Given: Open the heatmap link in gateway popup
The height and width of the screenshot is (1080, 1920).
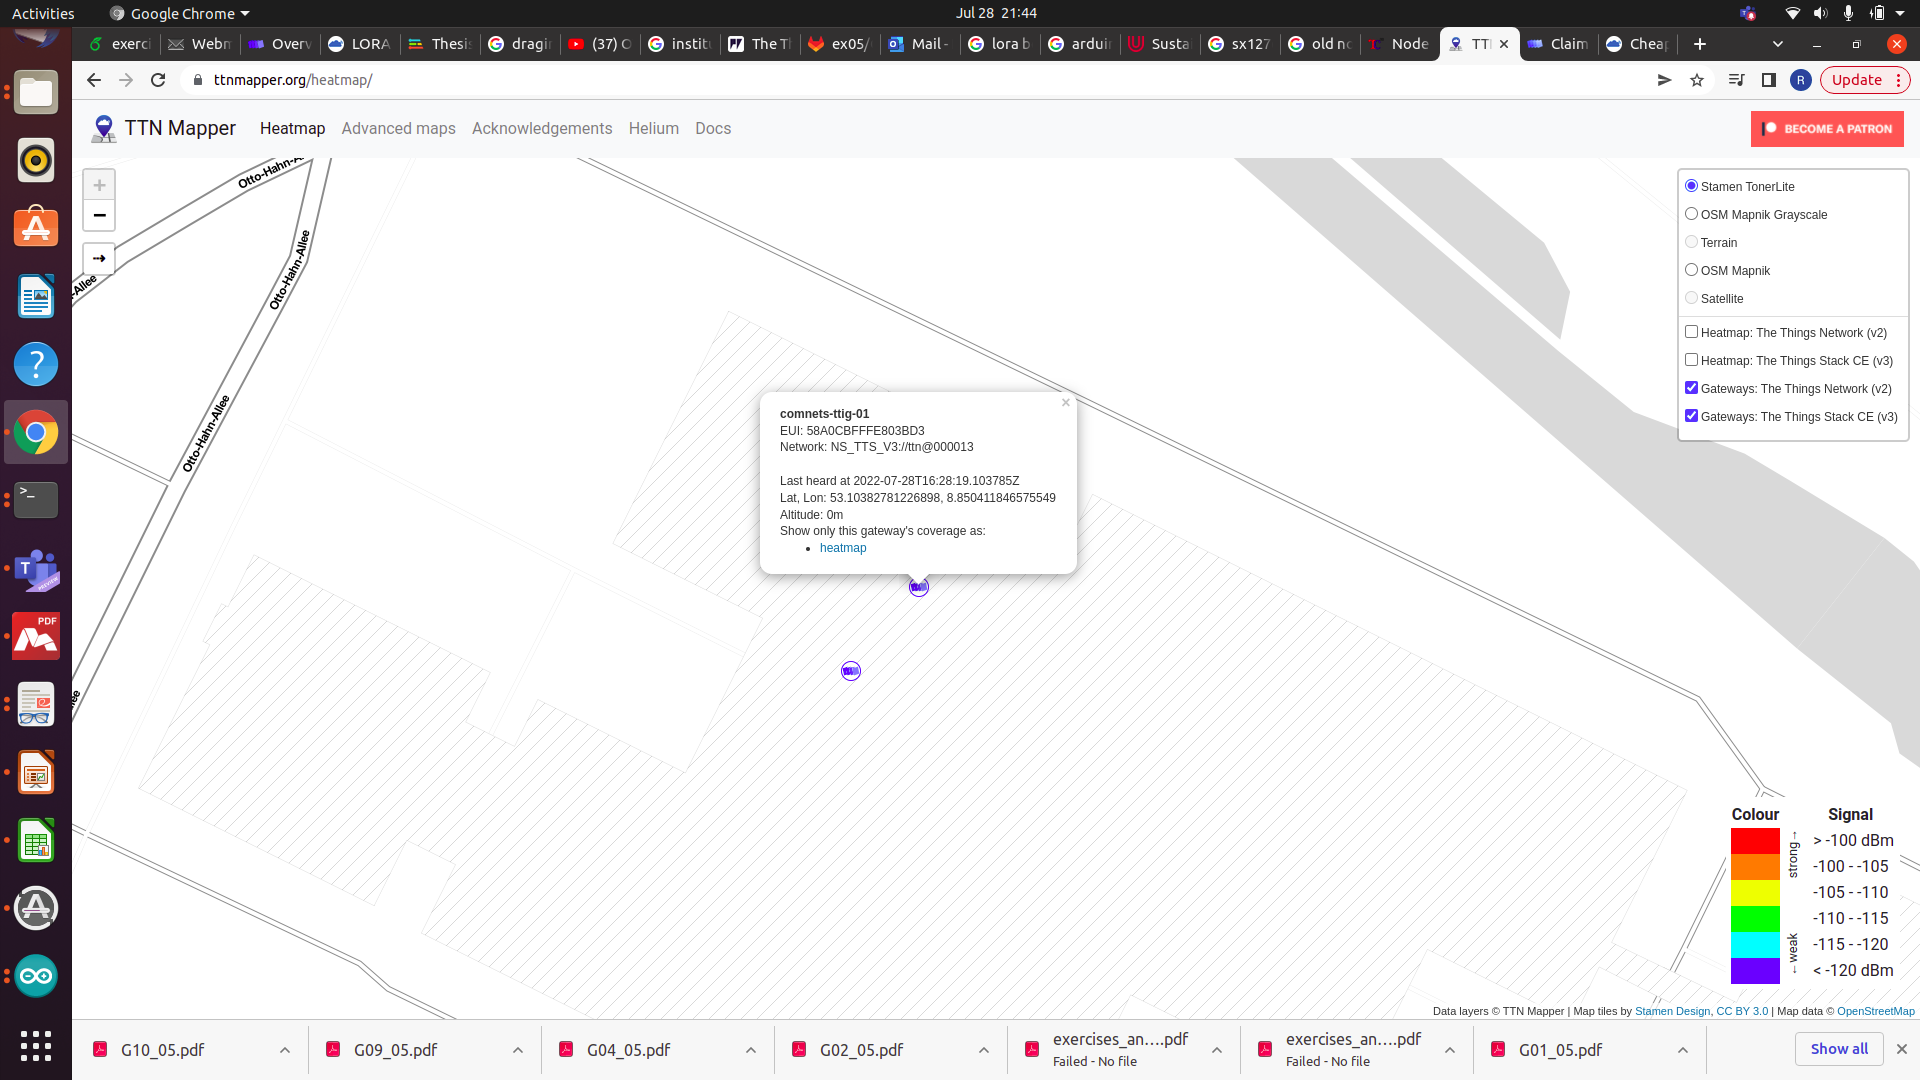Looking at the screenshot, I should coord(843,548).
